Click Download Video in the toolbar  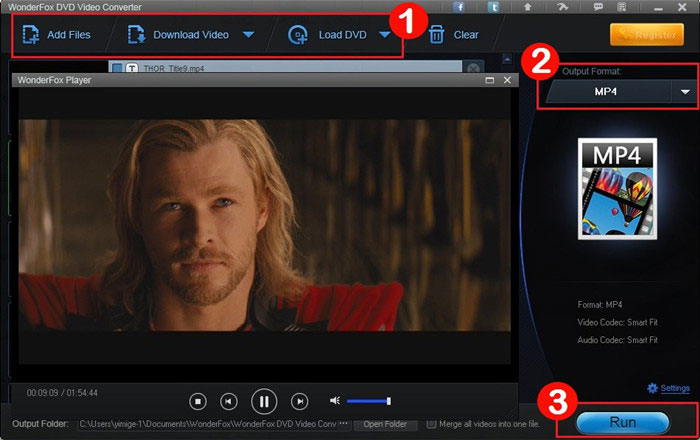pyautogui.click(x=179, y=35)
